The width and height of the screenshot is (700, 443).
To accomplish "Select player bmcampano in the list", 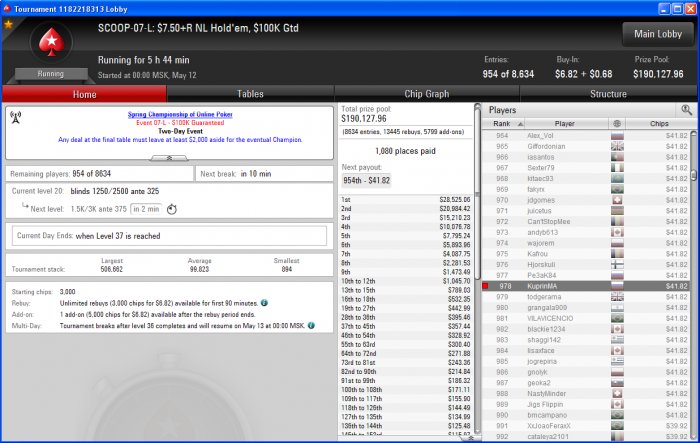I will click(586, 415).
